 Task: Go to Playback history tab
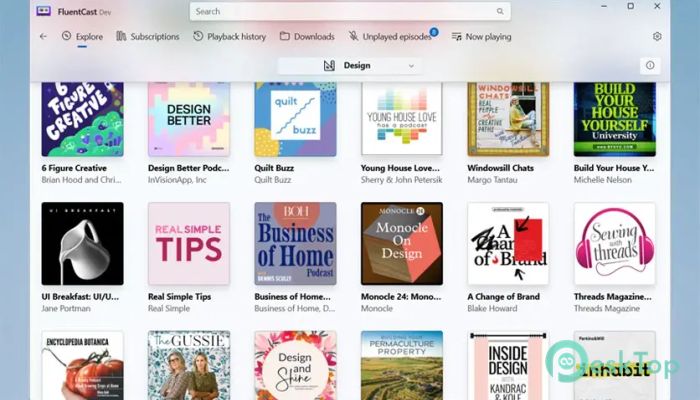229,37
